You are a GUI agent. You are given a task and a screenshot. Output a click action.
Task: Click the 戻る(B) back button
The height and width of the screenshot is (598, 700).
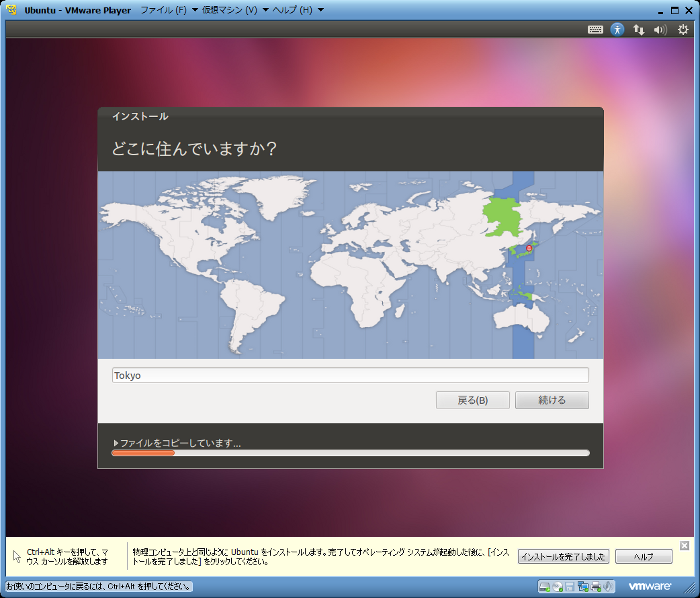473,400
